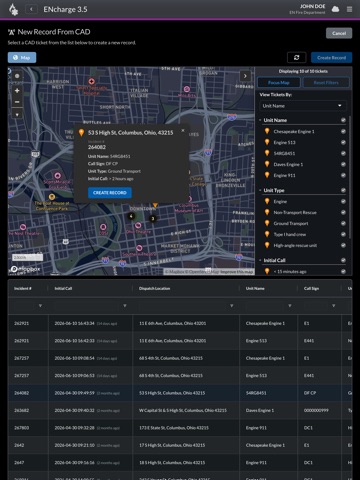Click the Boat House at Confluence Park marker

tap(52, 197)
